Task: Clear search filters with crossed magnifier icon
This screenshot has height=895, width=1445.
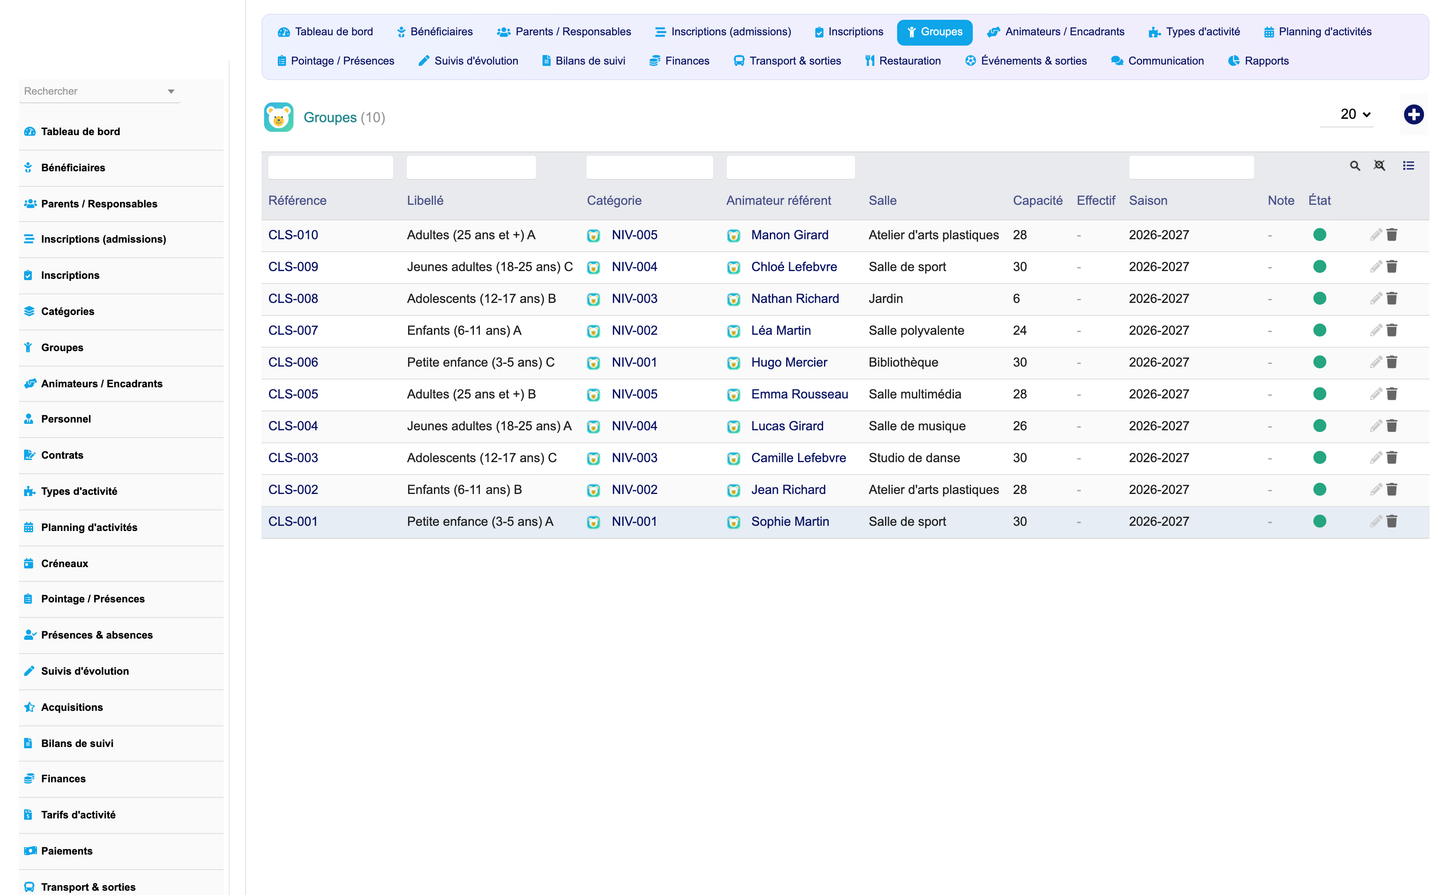Action: click(1380, 166)
